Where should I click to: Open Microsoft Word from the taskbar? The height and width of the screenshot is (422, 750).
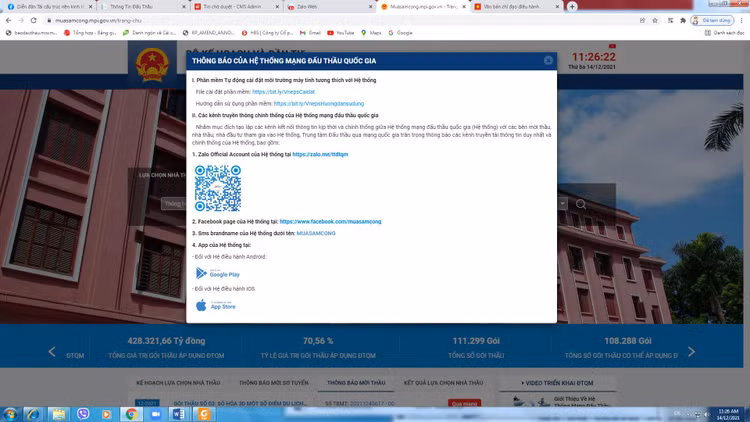tap(179, 414)
